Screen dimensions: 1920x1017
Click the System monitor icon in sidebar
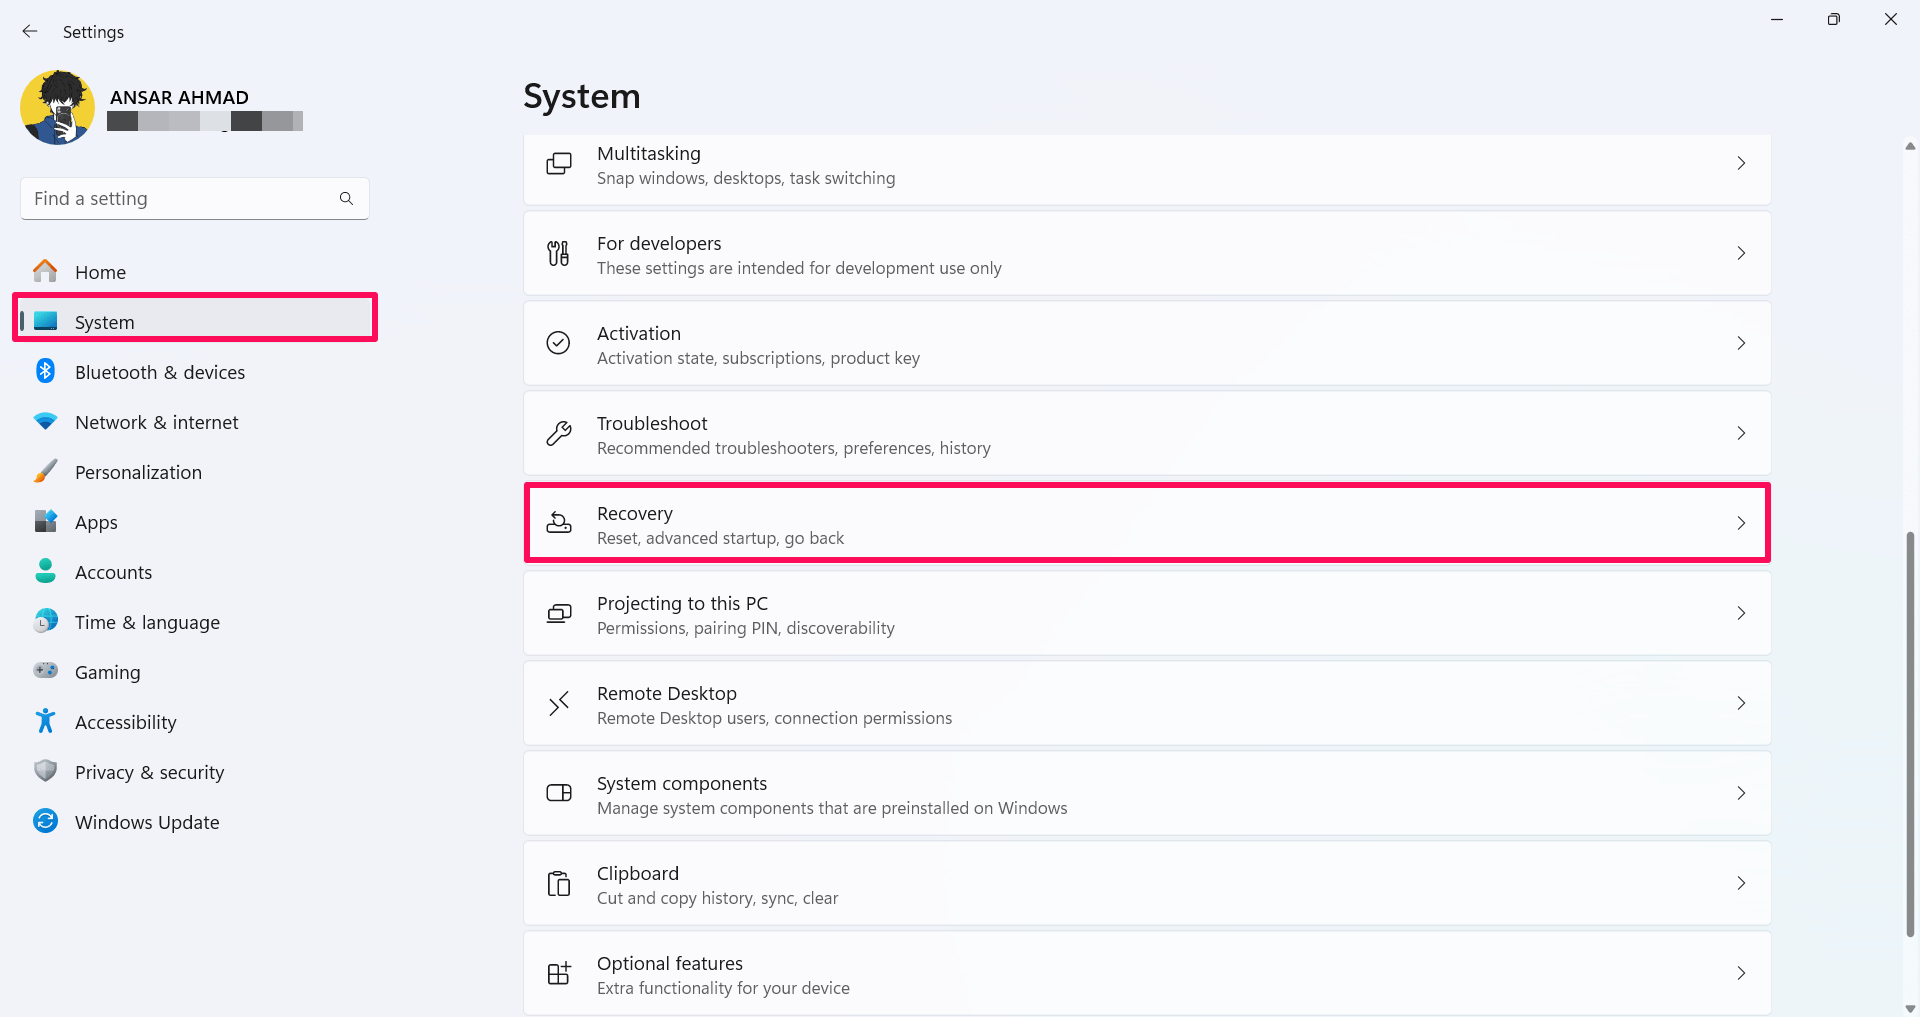pos(45,321)
